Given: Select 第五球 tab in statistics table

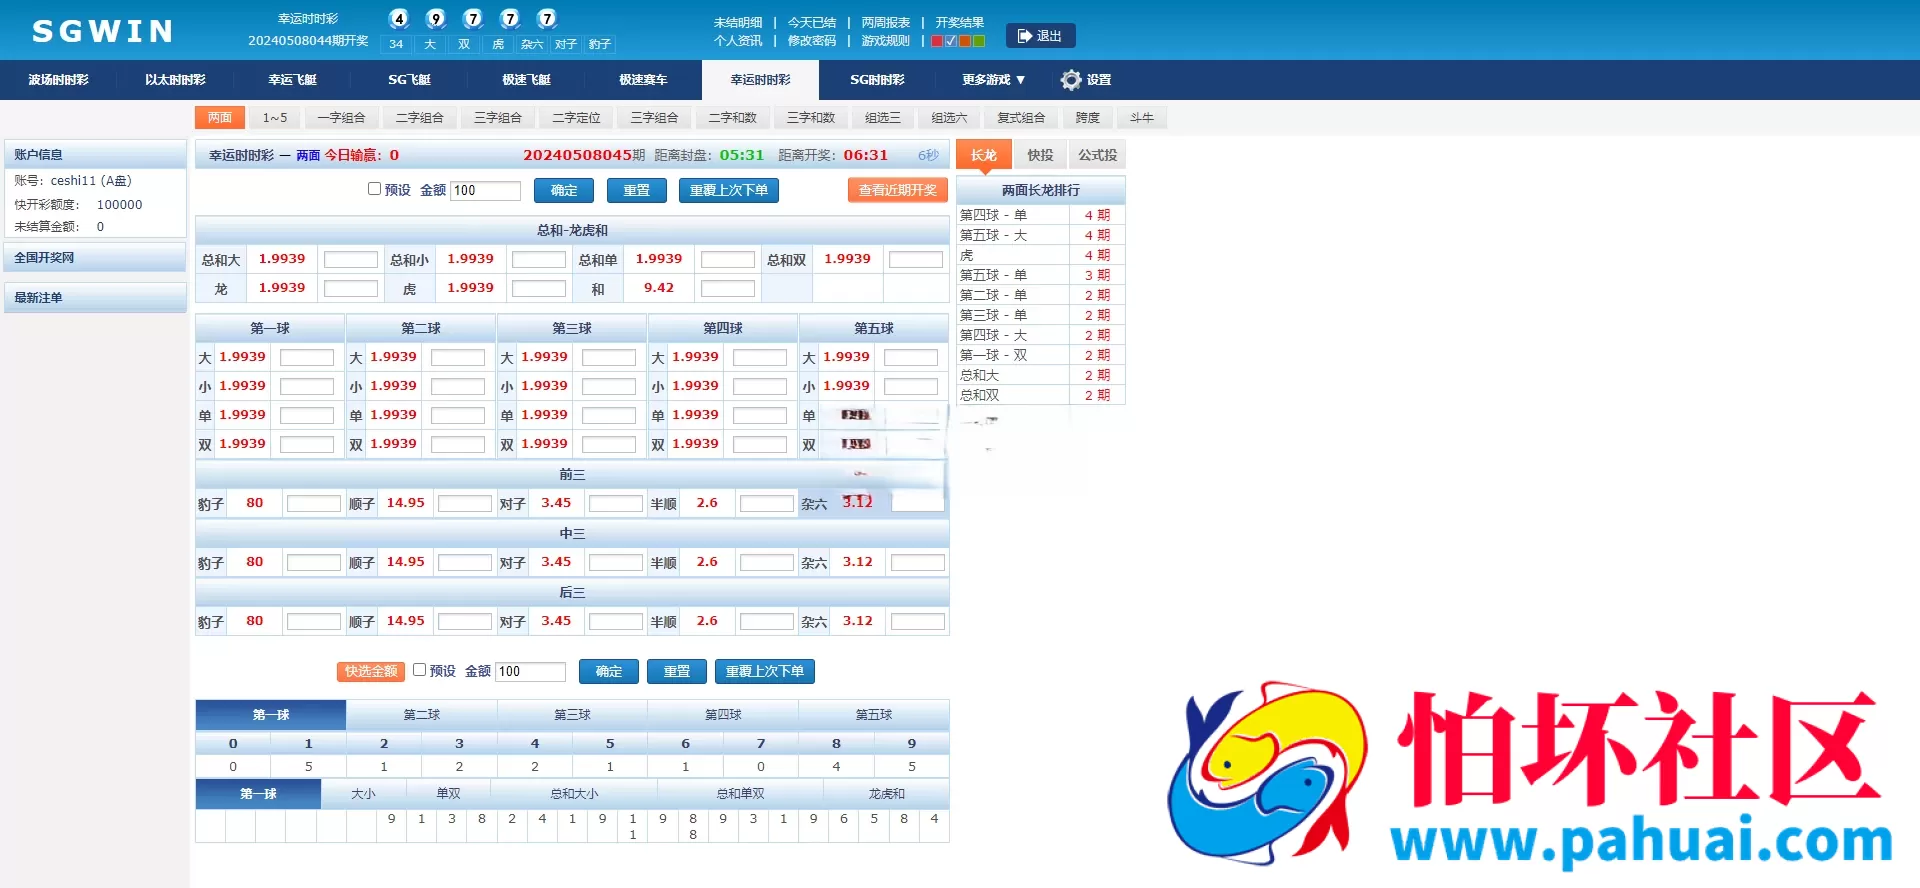Looking at the screenshot, I should pos(874,714).
